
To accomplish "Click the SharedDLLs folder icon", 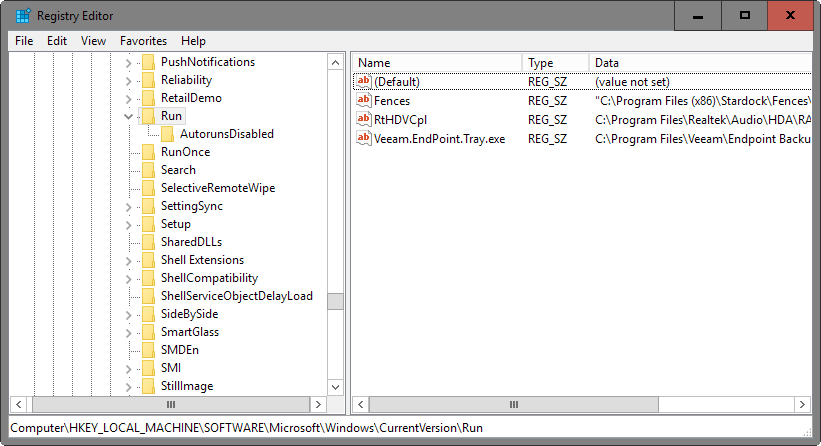I will (149, 242).
